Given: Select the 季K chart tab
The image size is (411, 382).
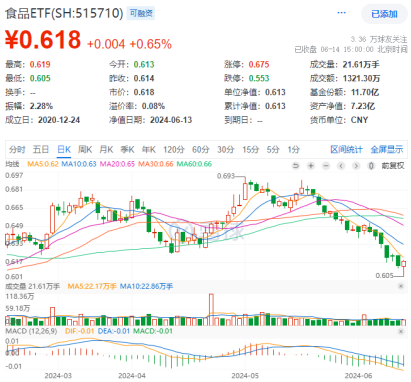Looking at the screenshot, I should (x=127, y=149).
